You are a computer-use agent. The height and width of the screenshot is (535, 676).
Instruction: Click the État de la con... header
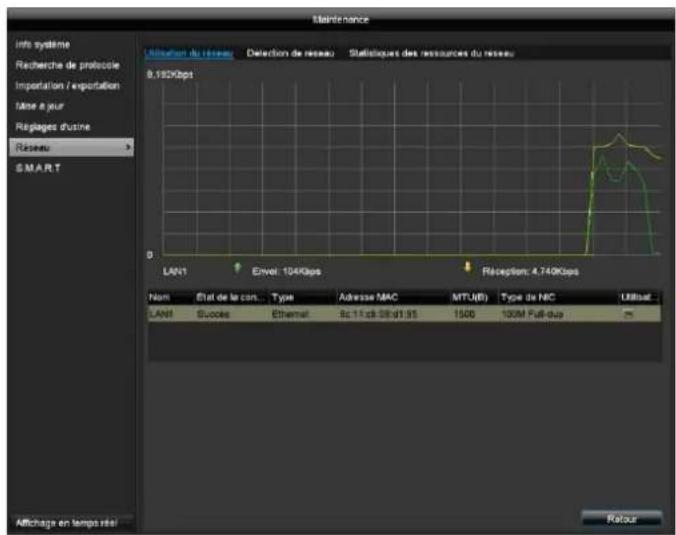[230, 297]
